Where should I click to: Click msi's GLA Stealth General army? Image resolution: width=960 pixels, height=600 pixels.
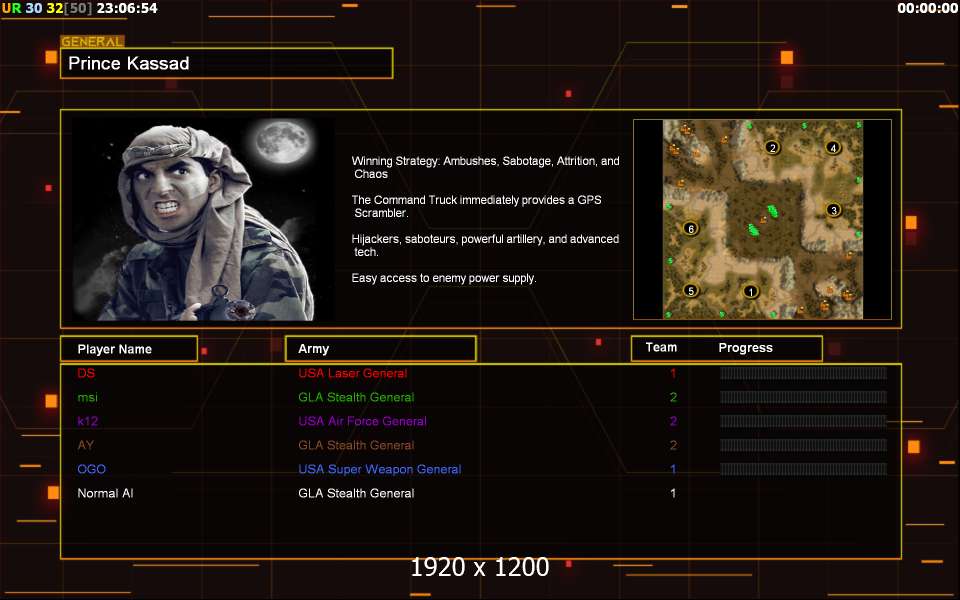point(356,397)
